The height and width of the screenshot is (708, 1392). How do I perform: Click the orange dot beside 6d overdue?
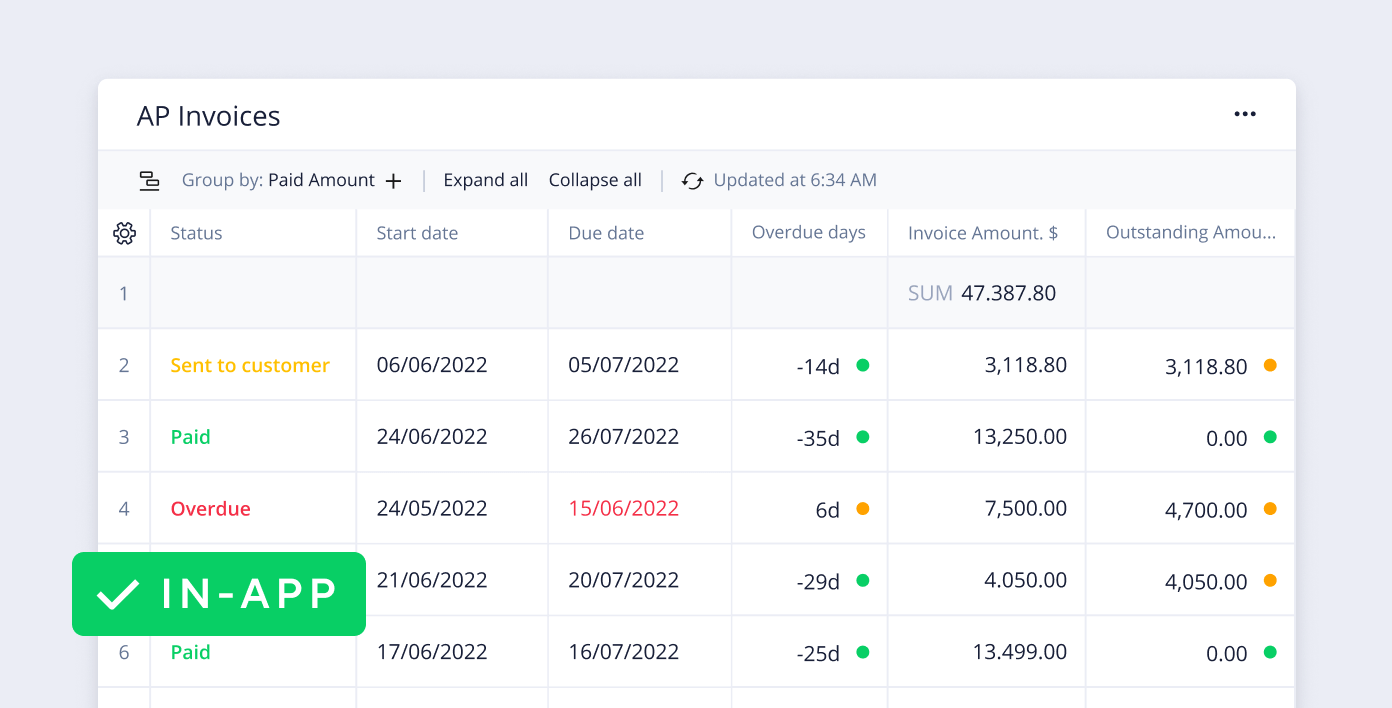[862, 509]
